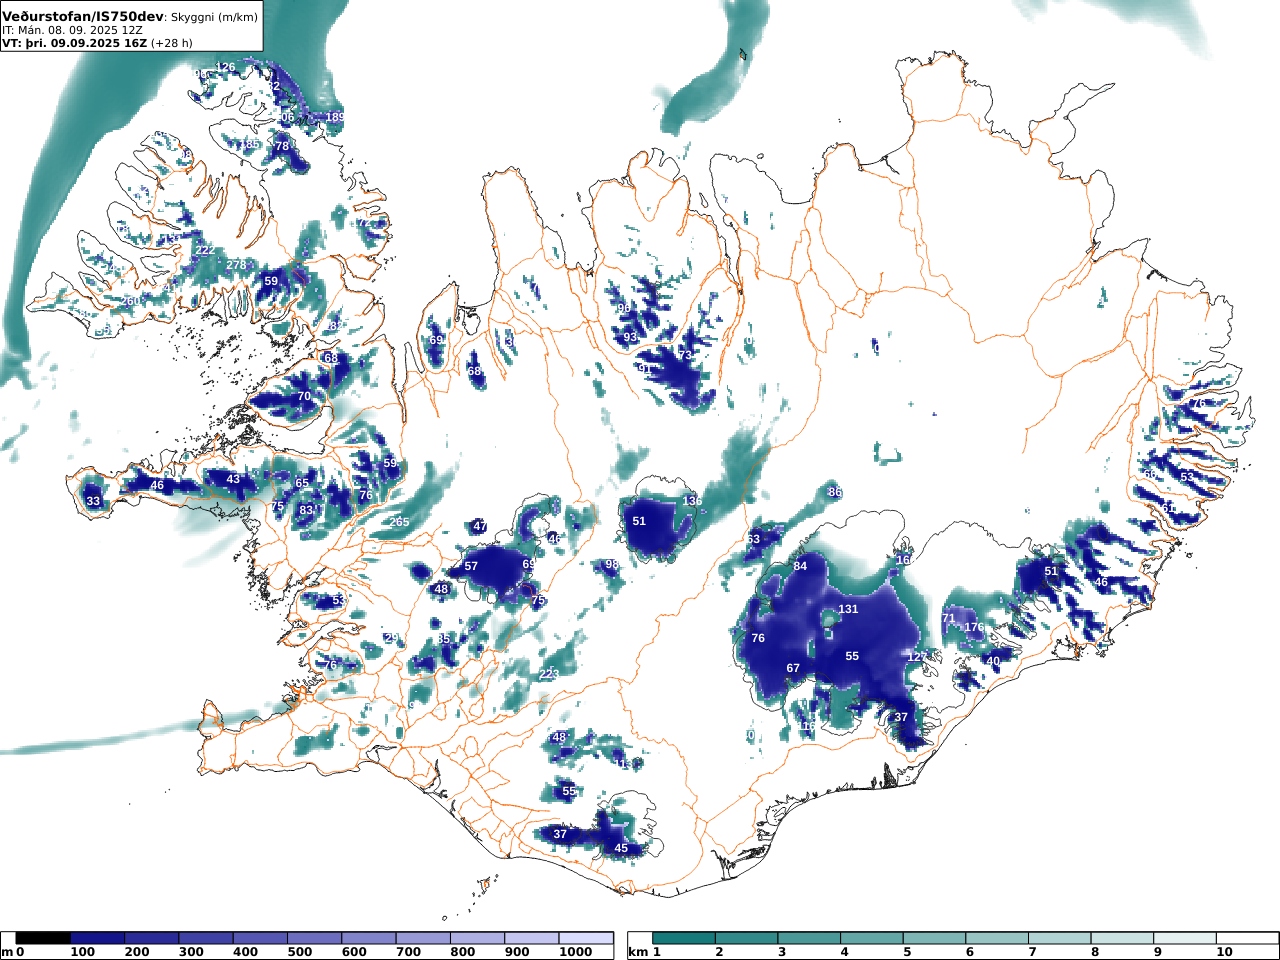
Task: Click the visibility value '67' on Vatnajökull
Action: coord(793,668)
